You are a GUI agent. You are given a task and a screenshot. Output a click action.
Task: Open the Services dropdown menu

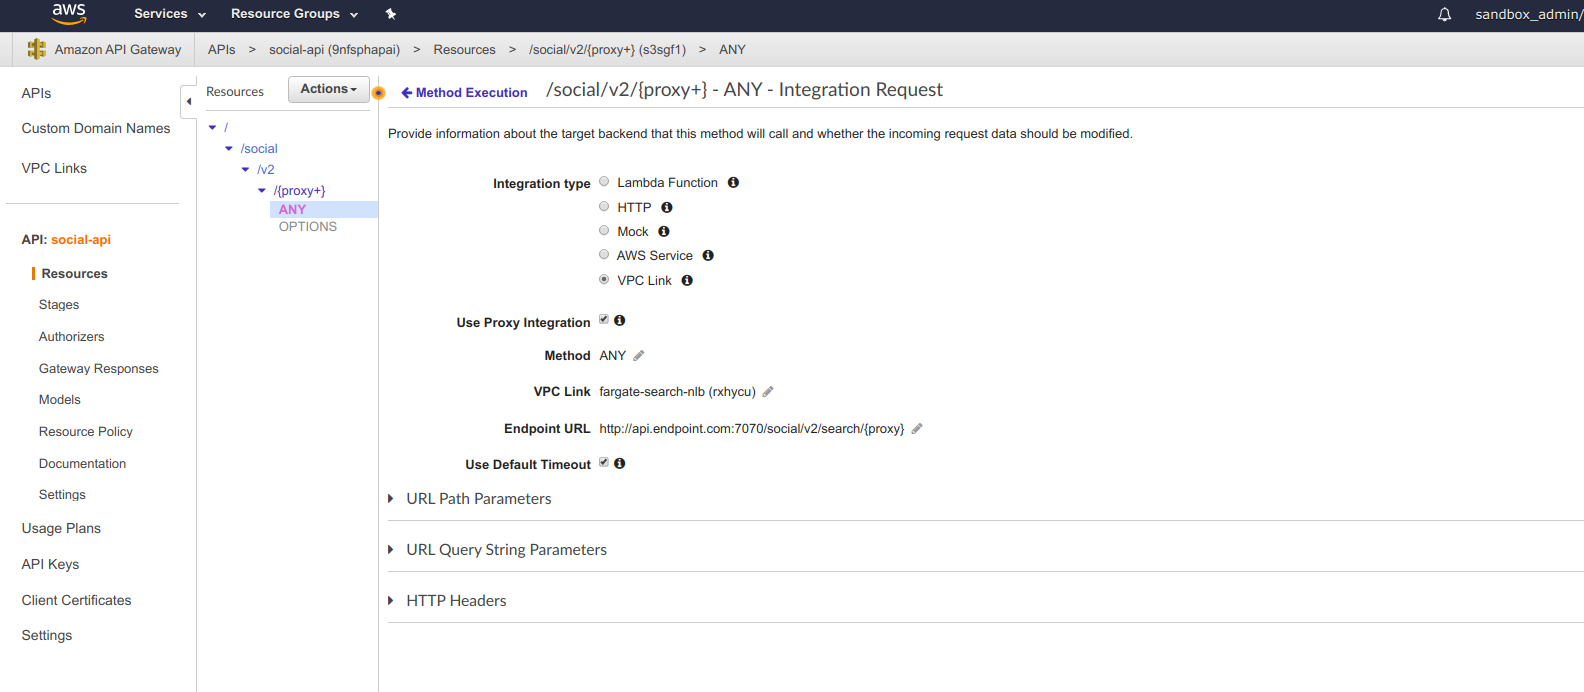[x=170, y=14]
